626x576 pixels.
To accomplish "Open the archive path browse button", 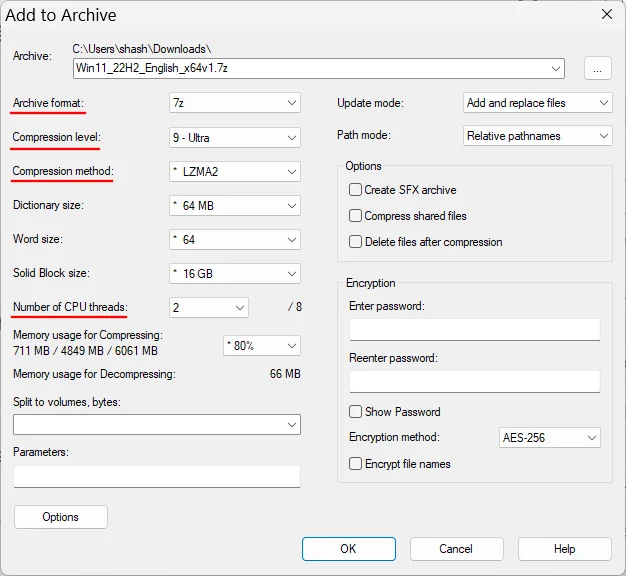I will pos(597,69).
